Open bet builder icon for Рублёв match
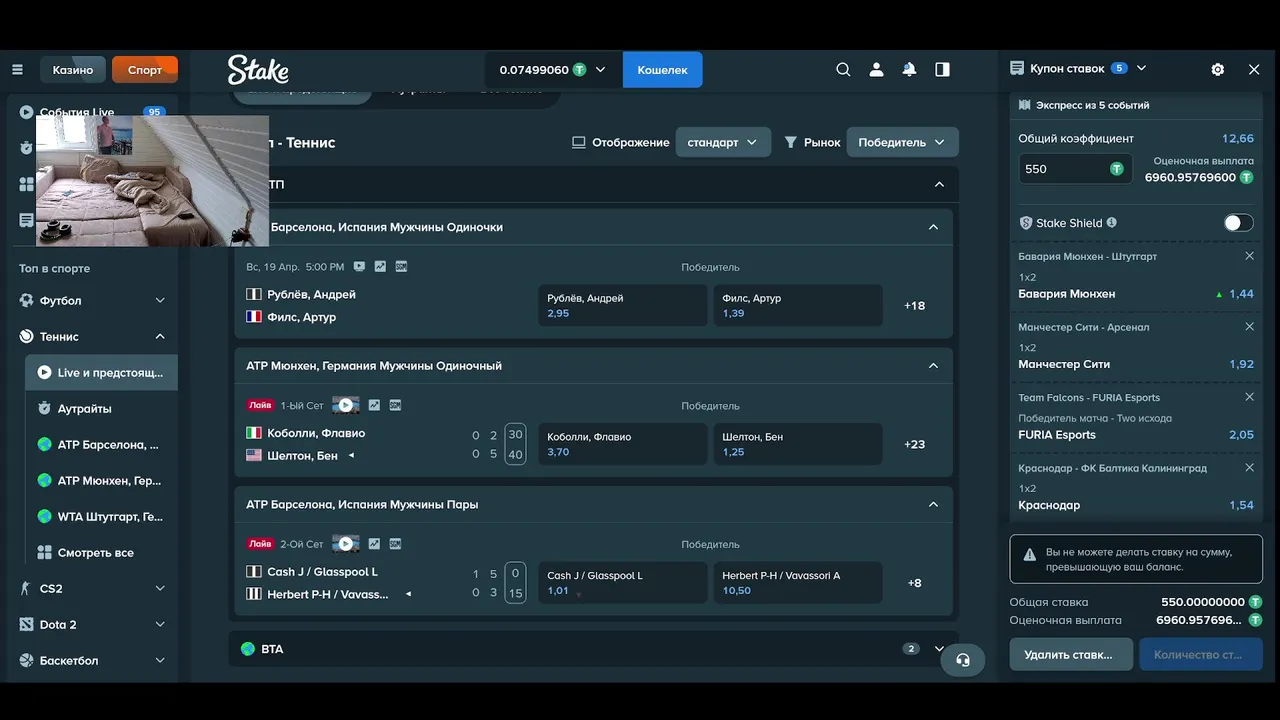 pyautogui.click(x=402, y=267)
